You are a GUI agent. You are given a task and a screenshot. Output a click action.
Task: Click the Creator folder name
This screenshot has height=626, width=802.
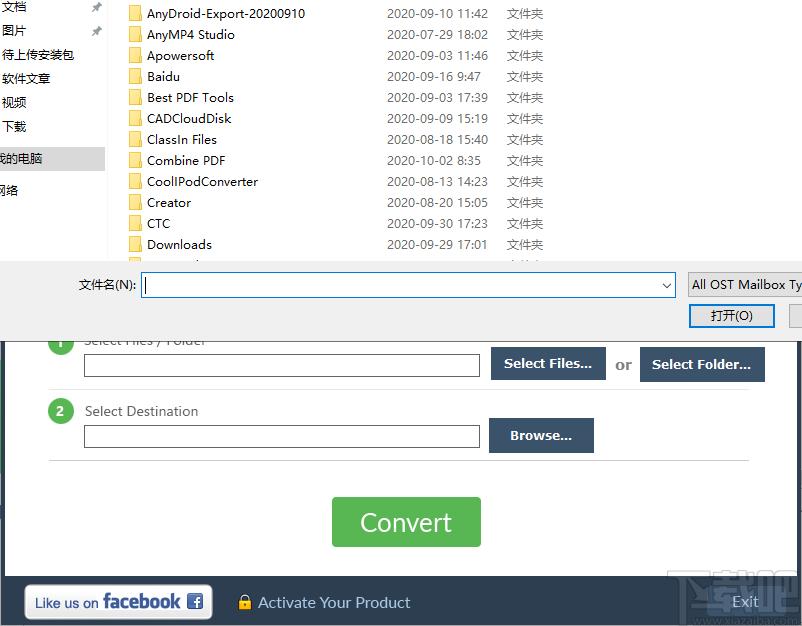coord(169,203)
